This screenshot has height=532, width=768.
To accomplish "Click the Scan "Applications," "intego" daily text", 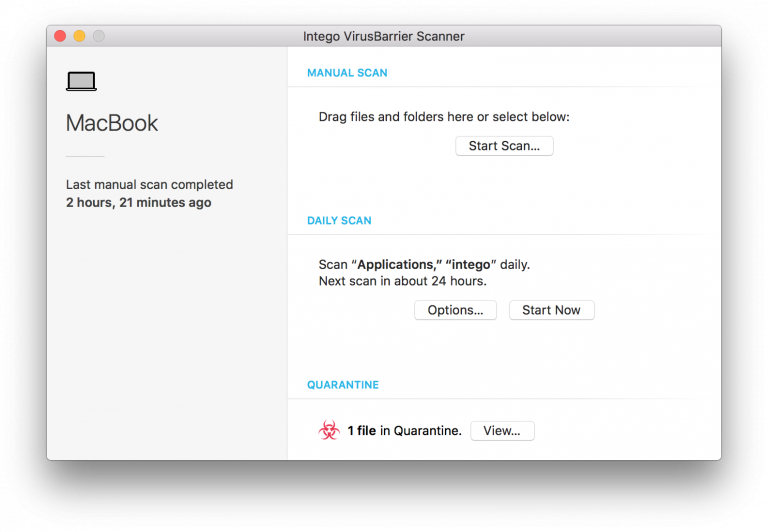I will 424,265.
